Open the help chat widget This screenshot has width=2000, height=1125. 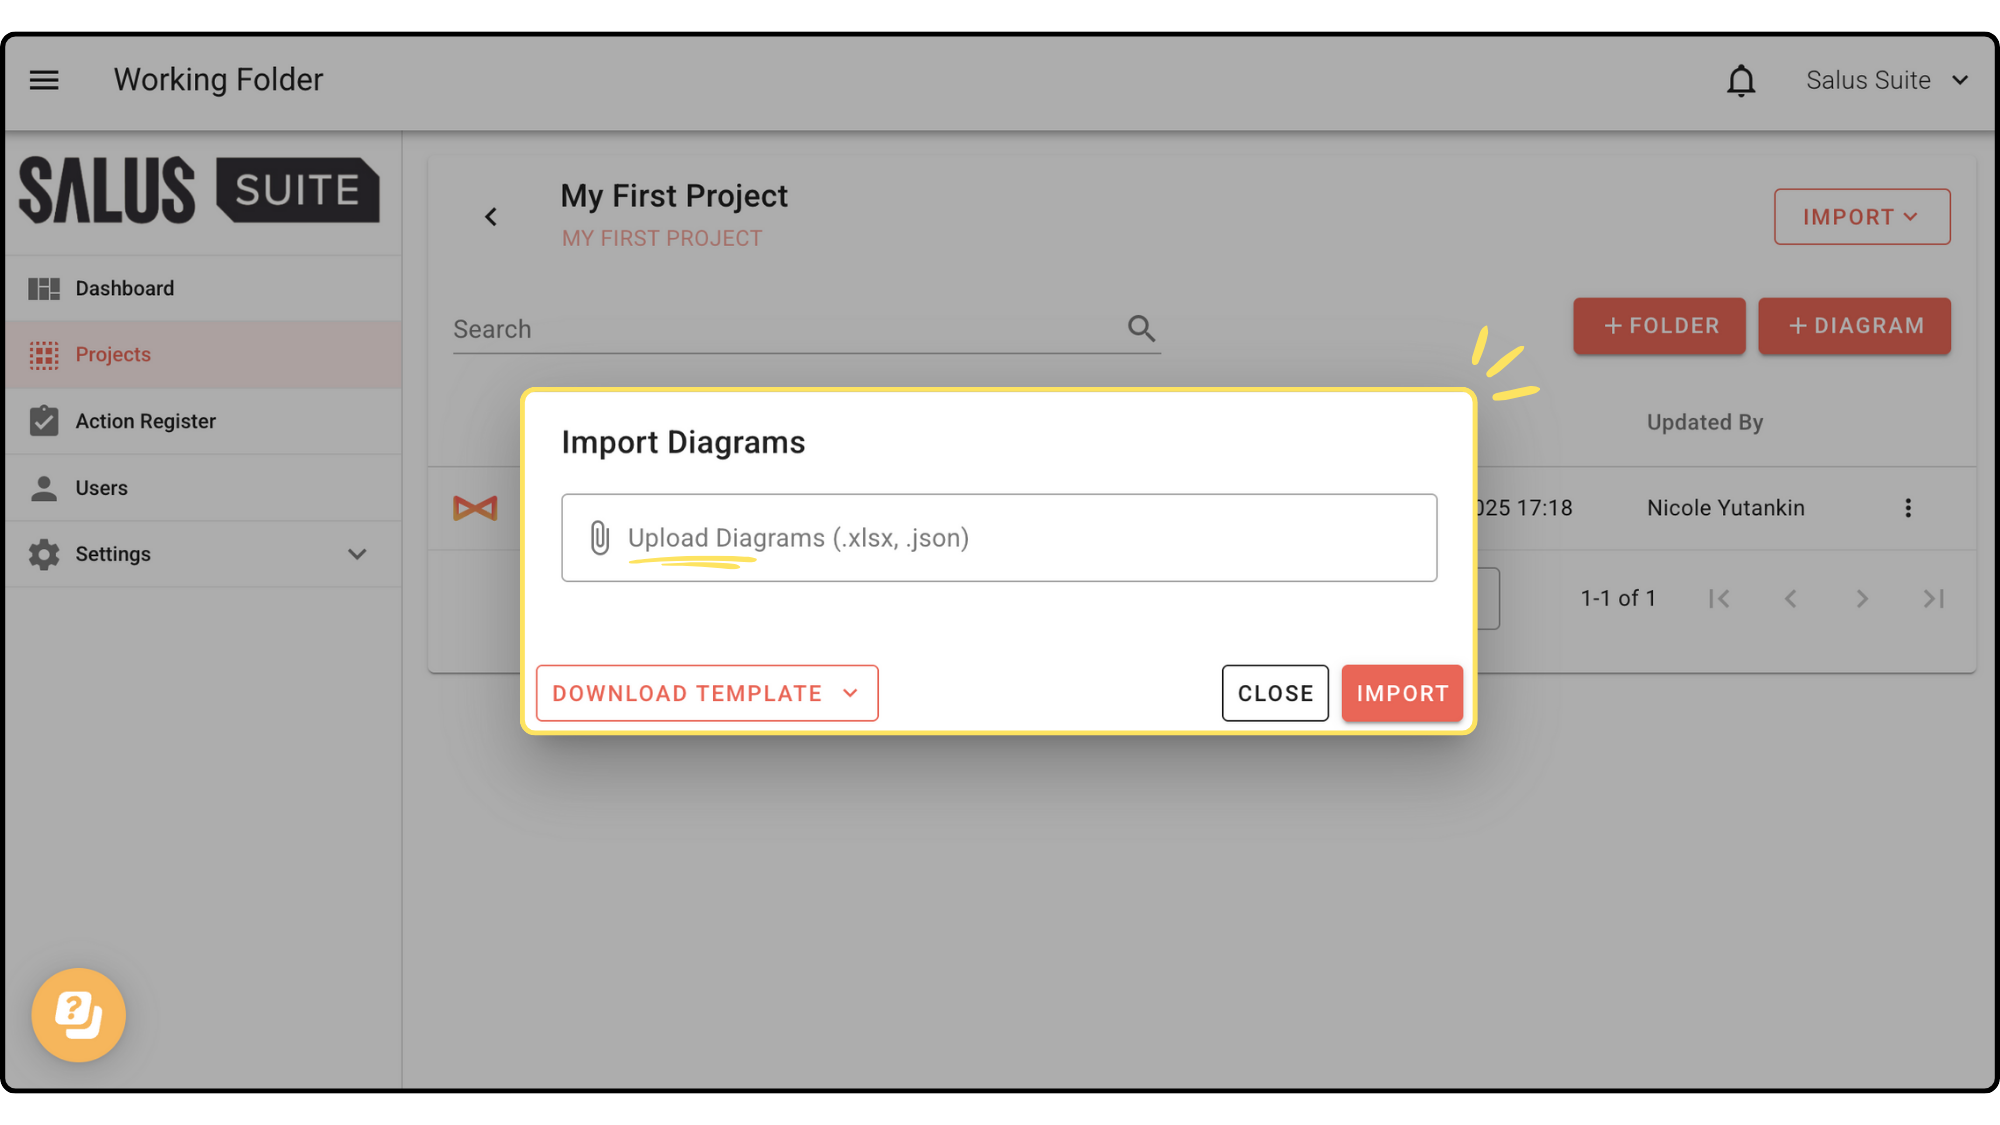click(x=79, y=1015)
